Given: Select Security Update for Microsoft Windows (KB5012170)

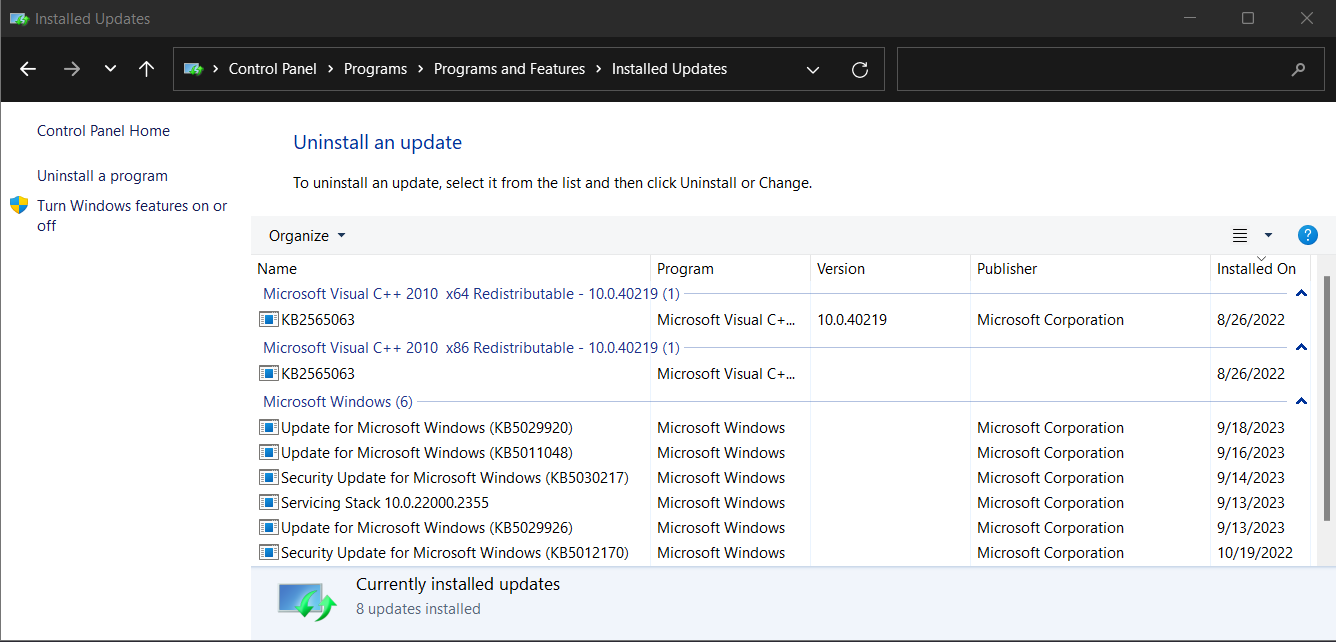Looking at the screenshot, I should tap(455, 553).
